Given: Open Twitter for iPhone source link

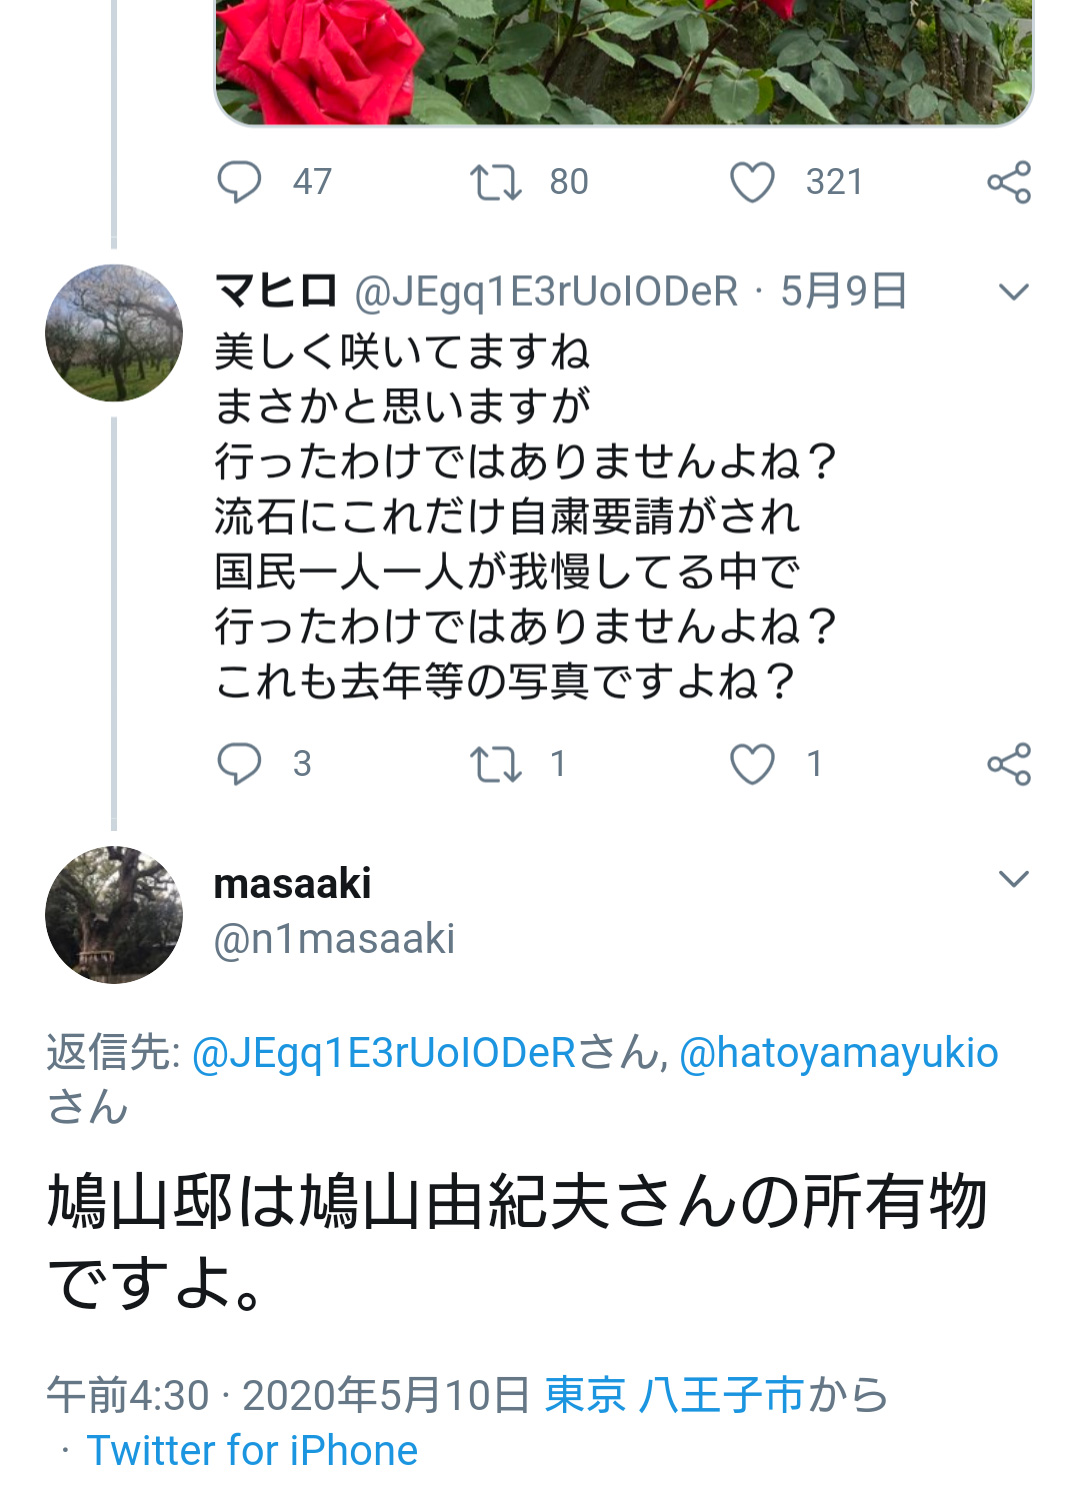Looking at the screenshot, I should 252,1450.
